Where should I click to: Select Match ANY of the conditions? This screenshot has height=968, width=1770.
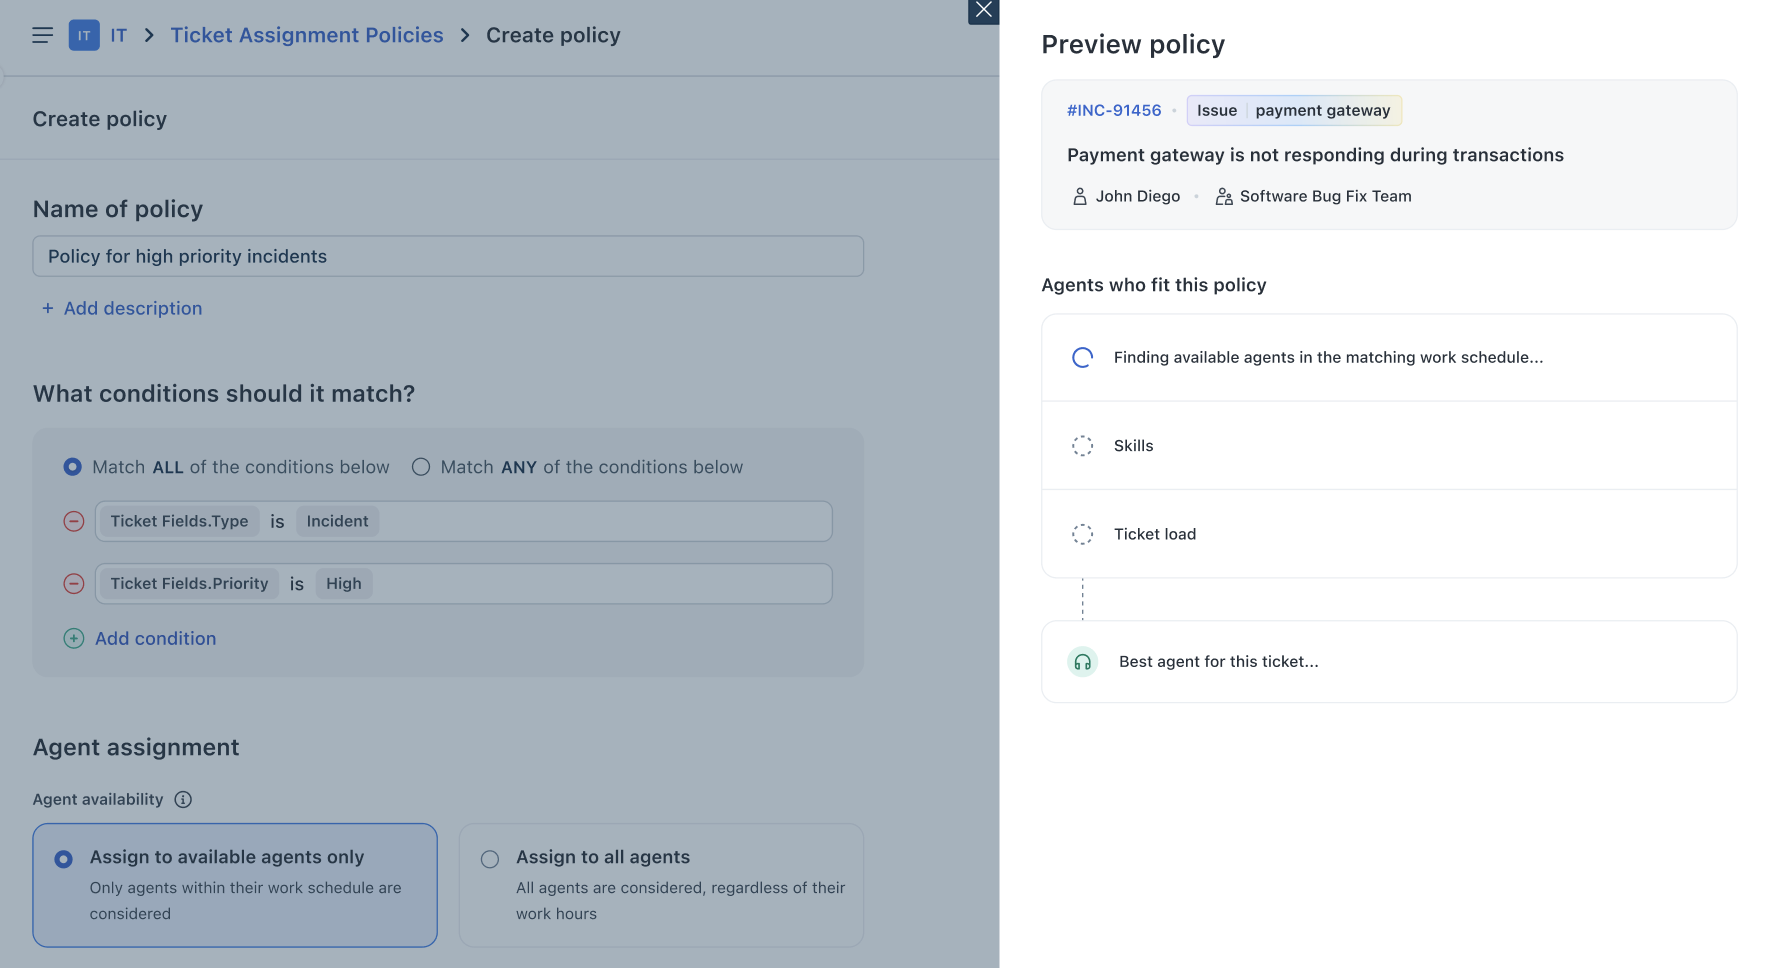click(421, 467)
